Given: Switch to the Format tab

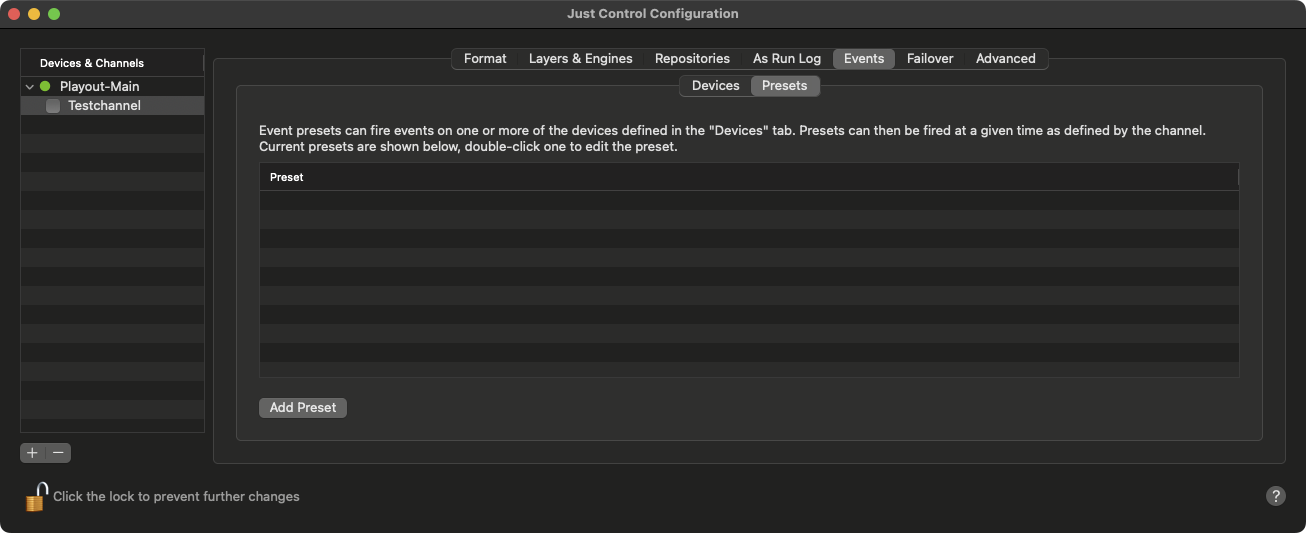Looking at the screenshot, I should click(485, 59).
